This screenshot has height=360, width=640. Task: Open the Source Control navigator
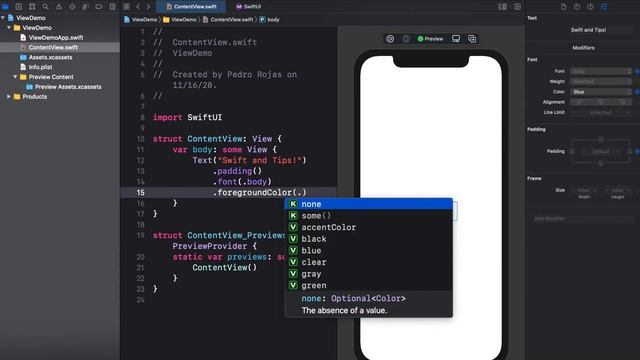pos(19,7)
